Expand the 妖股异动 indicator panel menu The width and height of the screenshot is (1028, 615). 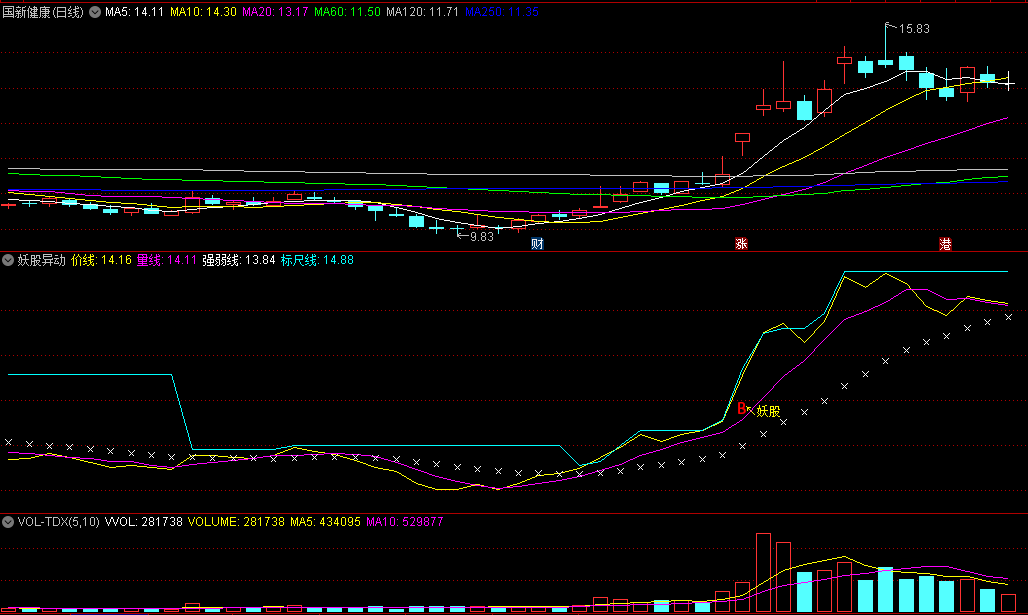(8, 260)
